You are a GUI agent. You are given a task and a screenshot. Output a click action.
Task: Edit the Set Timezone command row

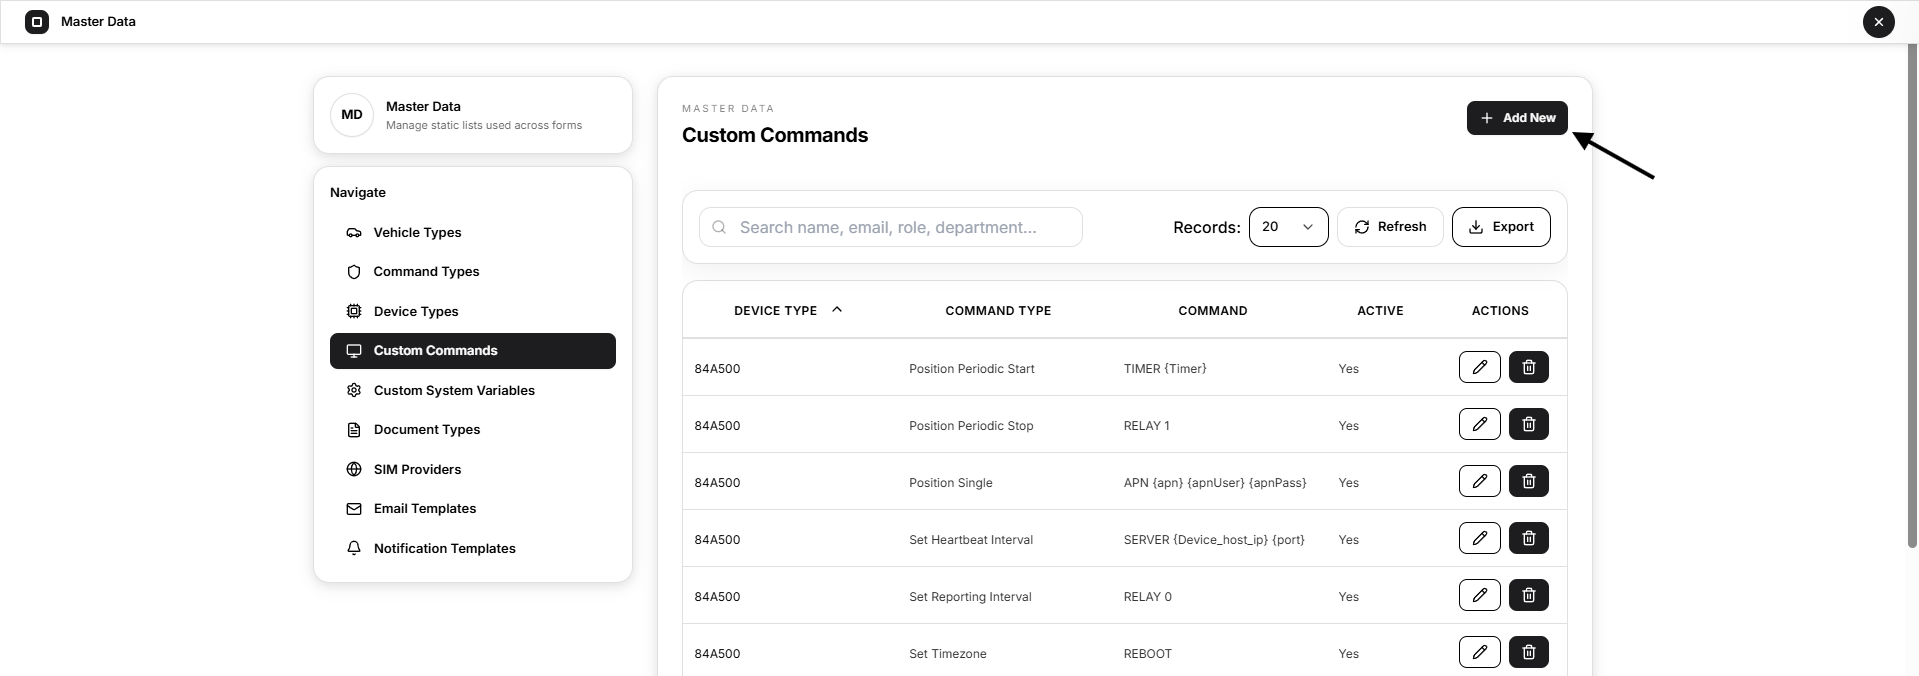point(1479,652)
